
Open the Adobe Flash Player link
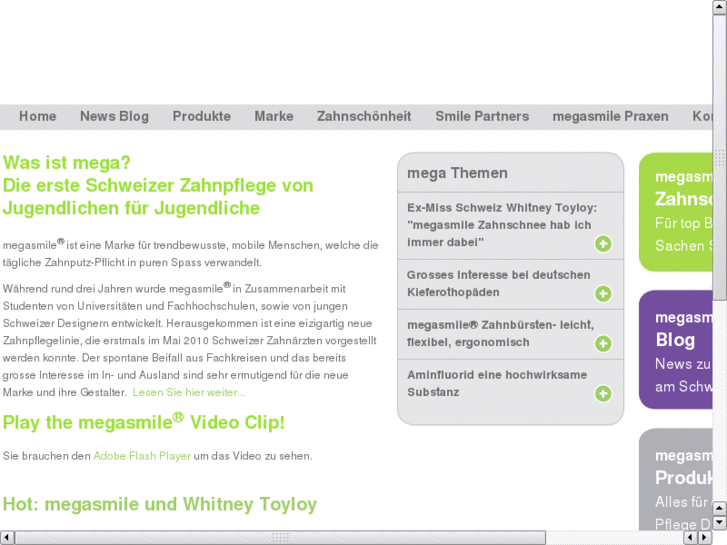coord(142,456)
